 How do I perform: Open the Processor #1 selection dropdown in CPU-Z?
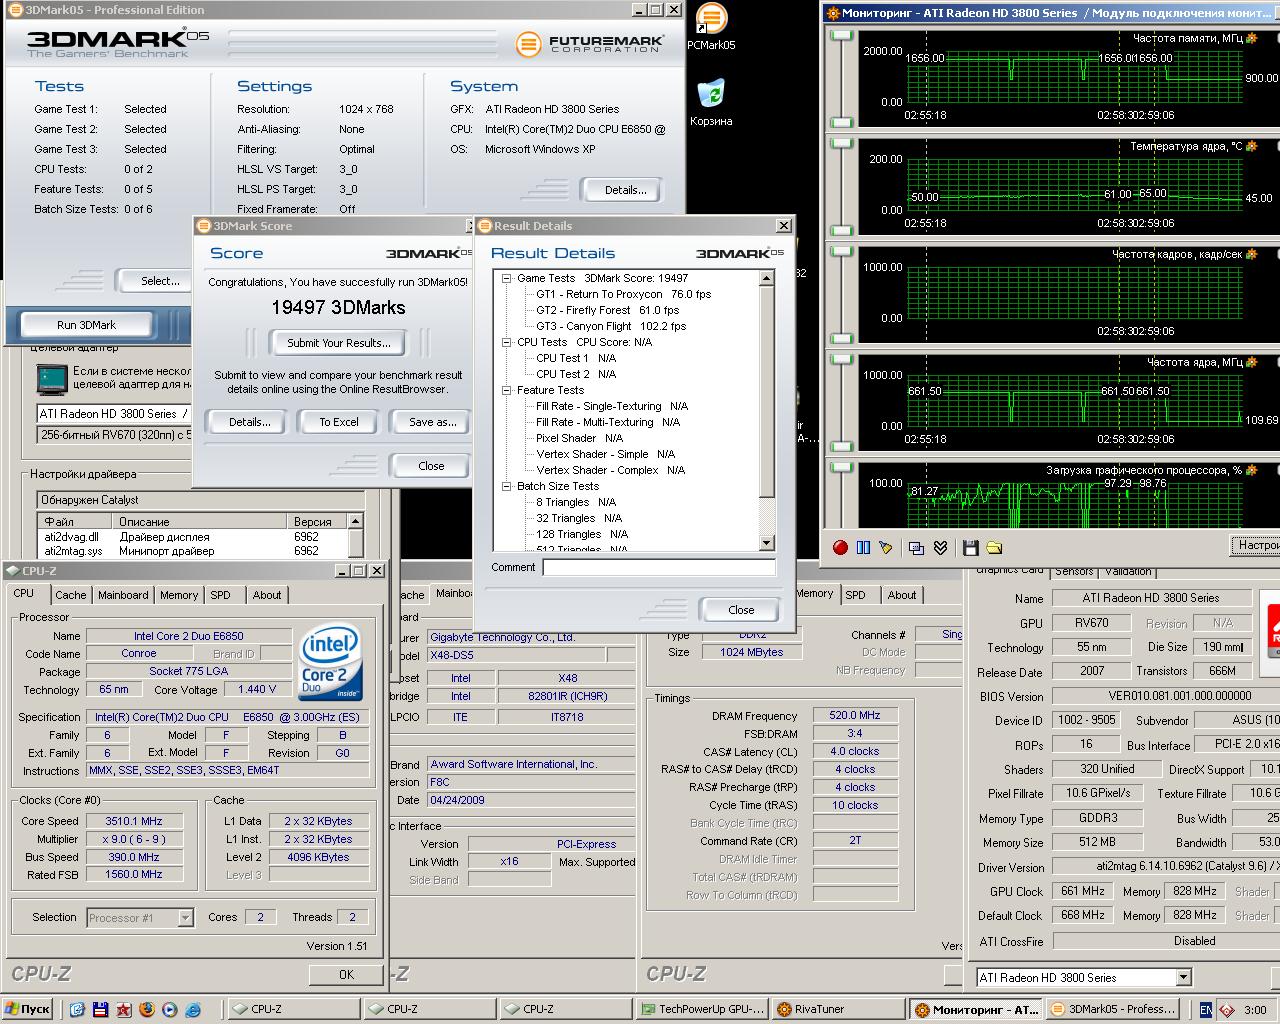point(185,917)
